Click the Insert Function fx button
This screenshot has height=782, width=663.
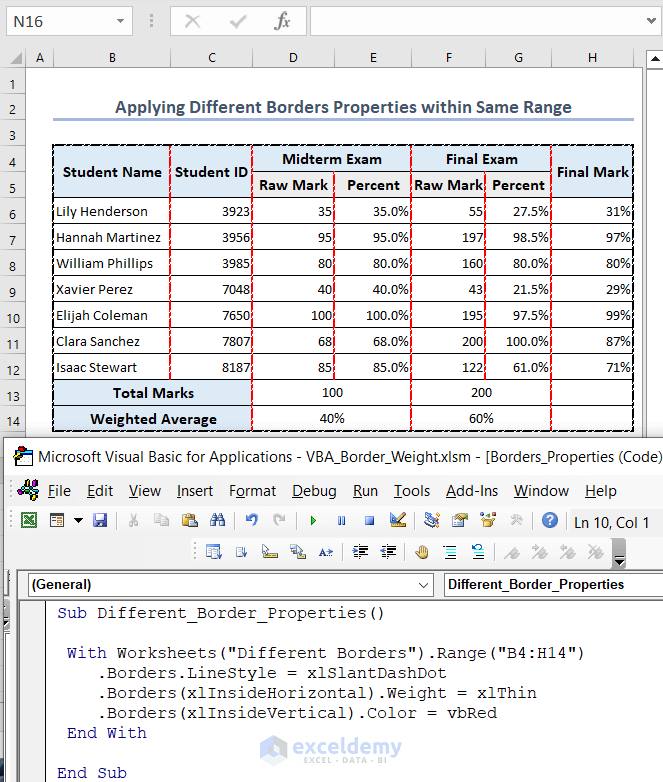282,21
